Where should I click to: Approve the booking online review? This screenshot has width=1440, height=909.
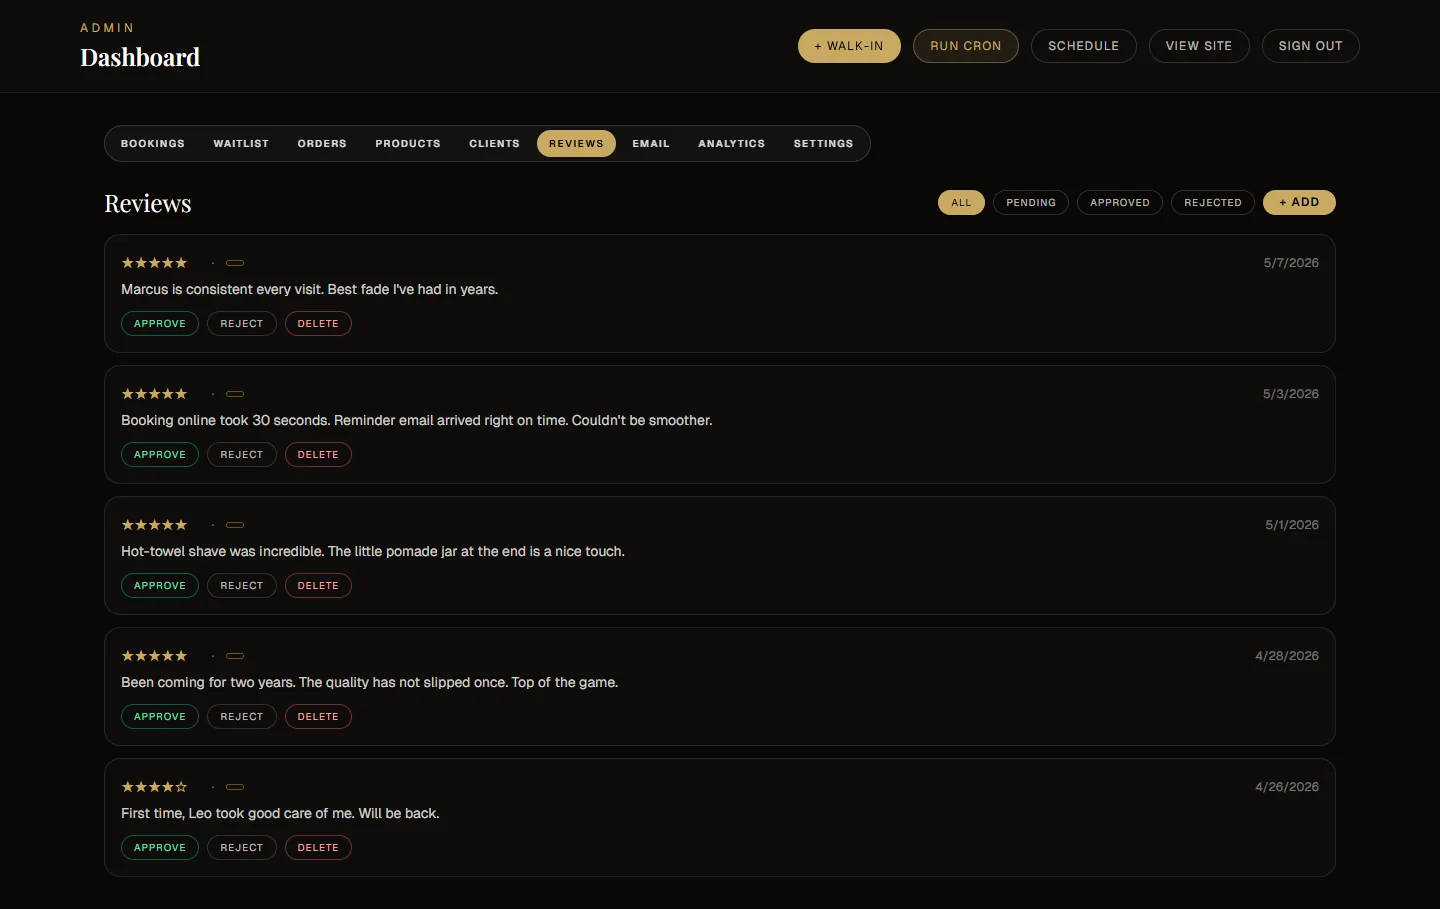[x=160, y=455]
